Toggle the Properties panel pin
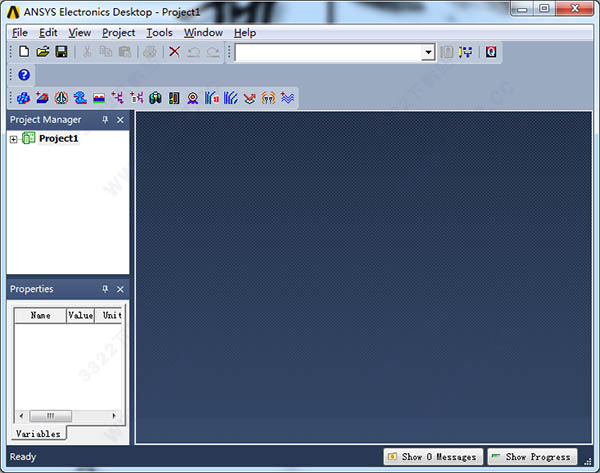The height and width of the screenshot is (473, 600). pyautogui.click(x=105, y=289)
